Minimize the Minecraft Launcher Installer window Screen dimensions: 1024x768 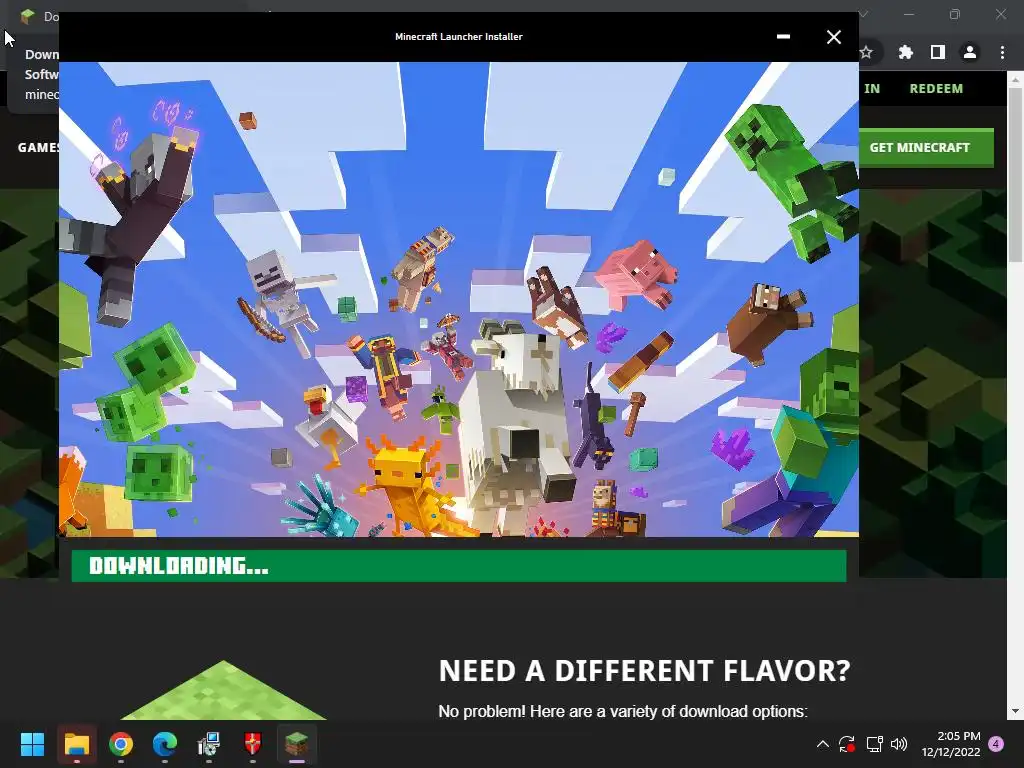(x=783, y=37)
